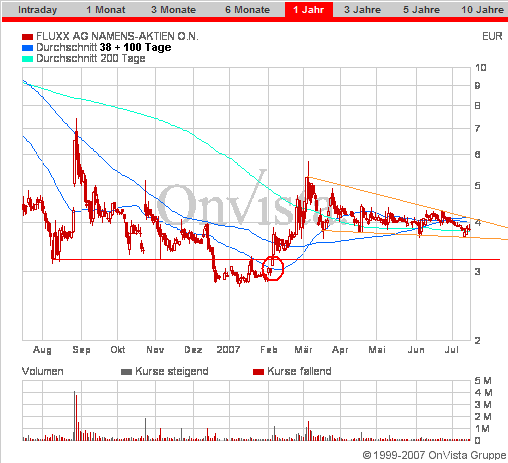Click the Aug month label on the axis

coord(42,350)
